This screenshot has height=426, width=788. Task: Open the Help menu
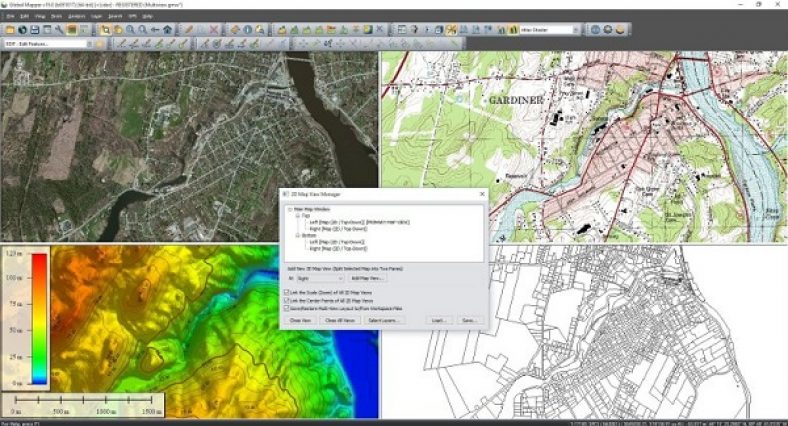tap(148, 17)
